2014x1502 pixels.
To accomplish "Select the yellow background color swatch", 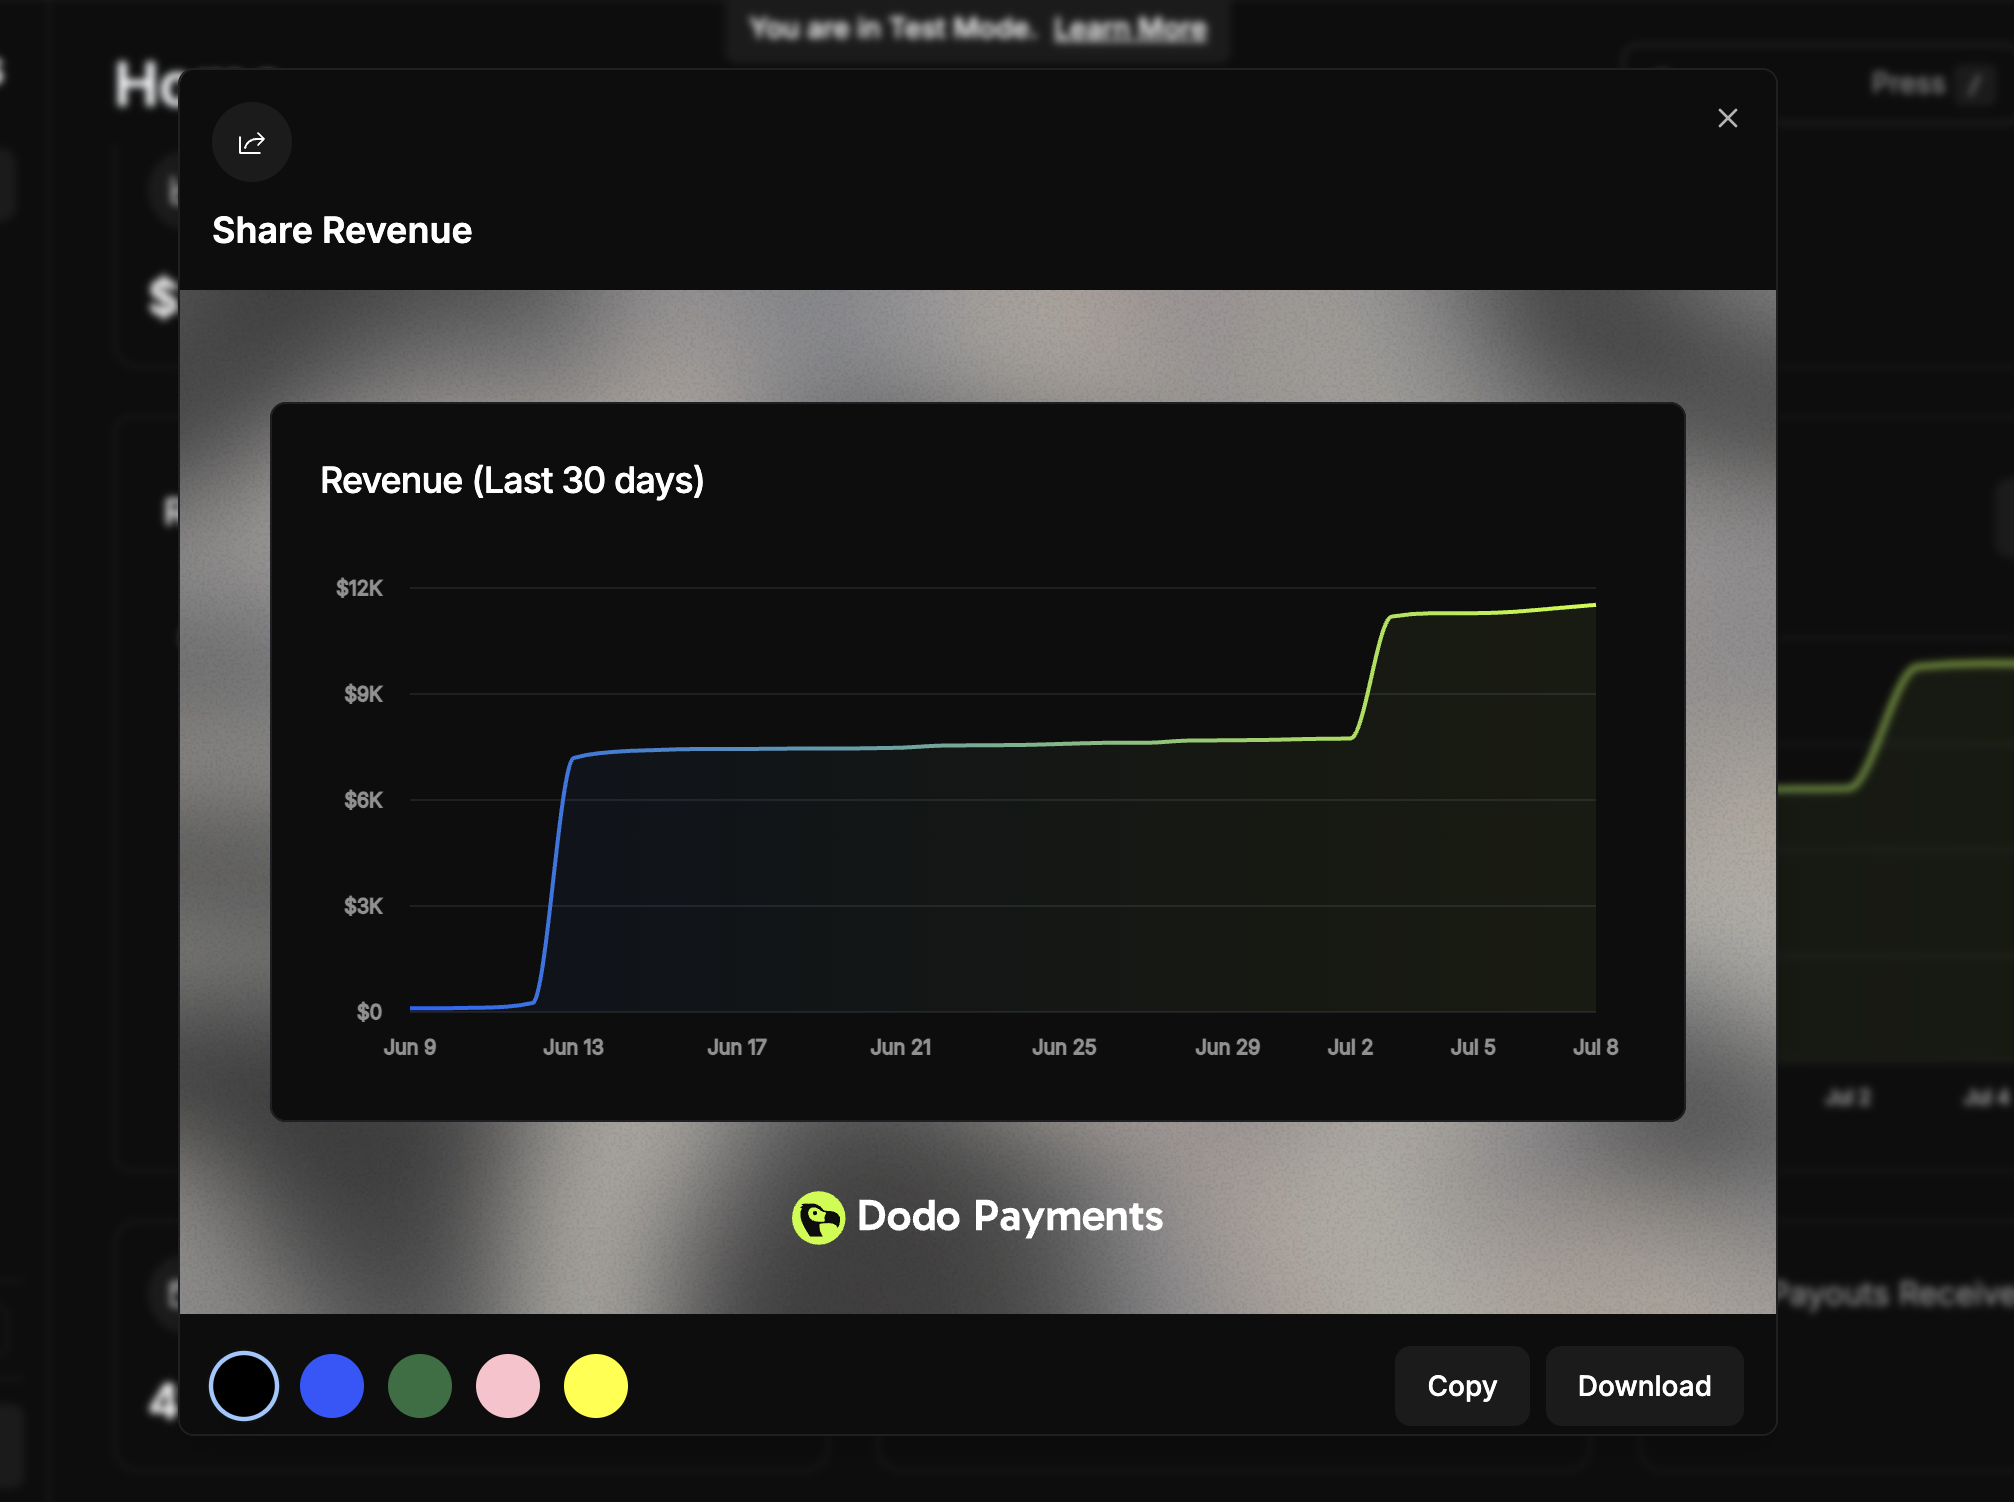I will [x=595, y=1385].
